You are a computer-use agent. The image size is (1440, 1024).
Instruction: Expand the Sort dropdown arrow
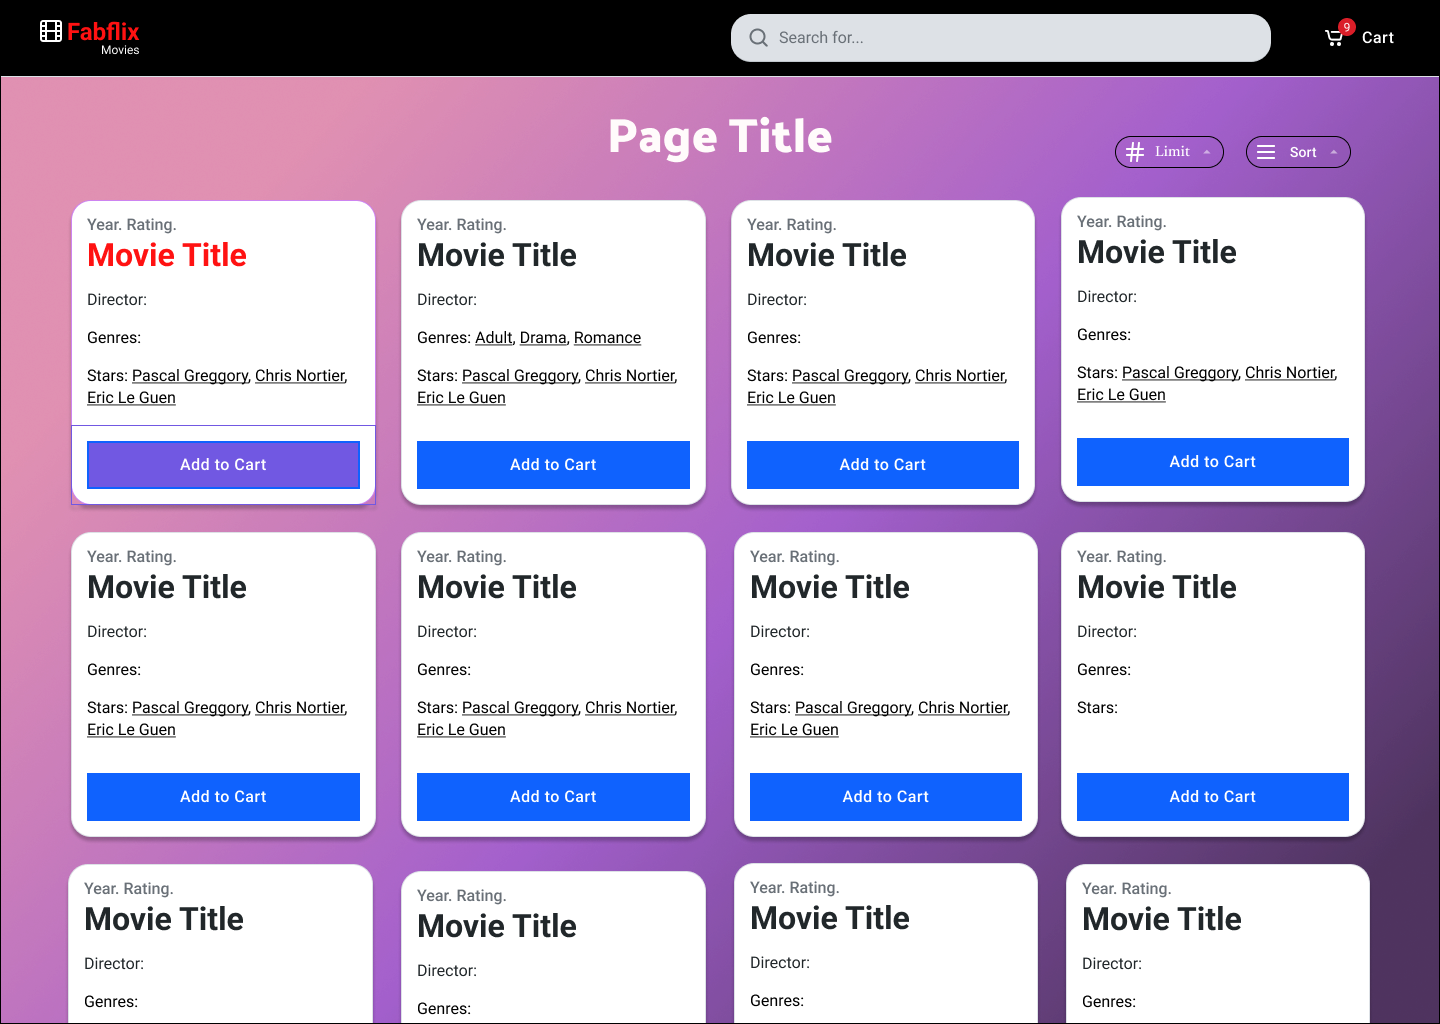coord(1334,152)
